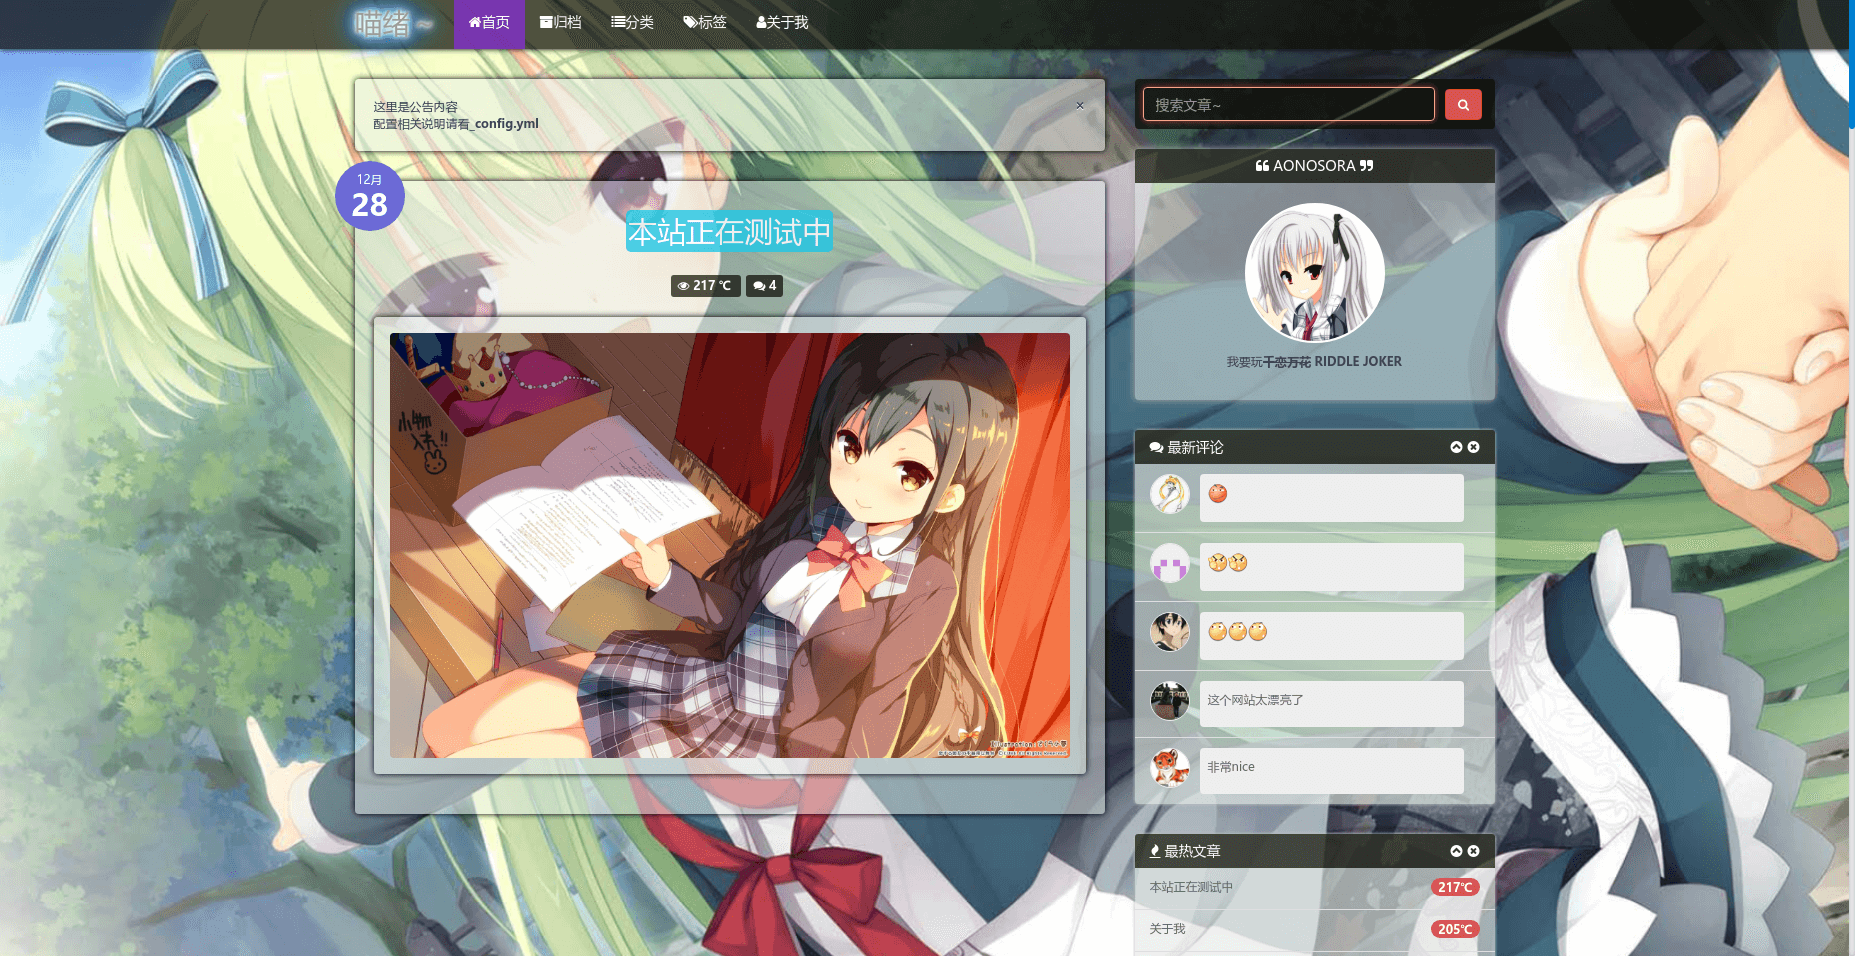Click the 205℃ badge in the hot articles list
This screenshot has height=956, width=1855.
(1455, 929)
